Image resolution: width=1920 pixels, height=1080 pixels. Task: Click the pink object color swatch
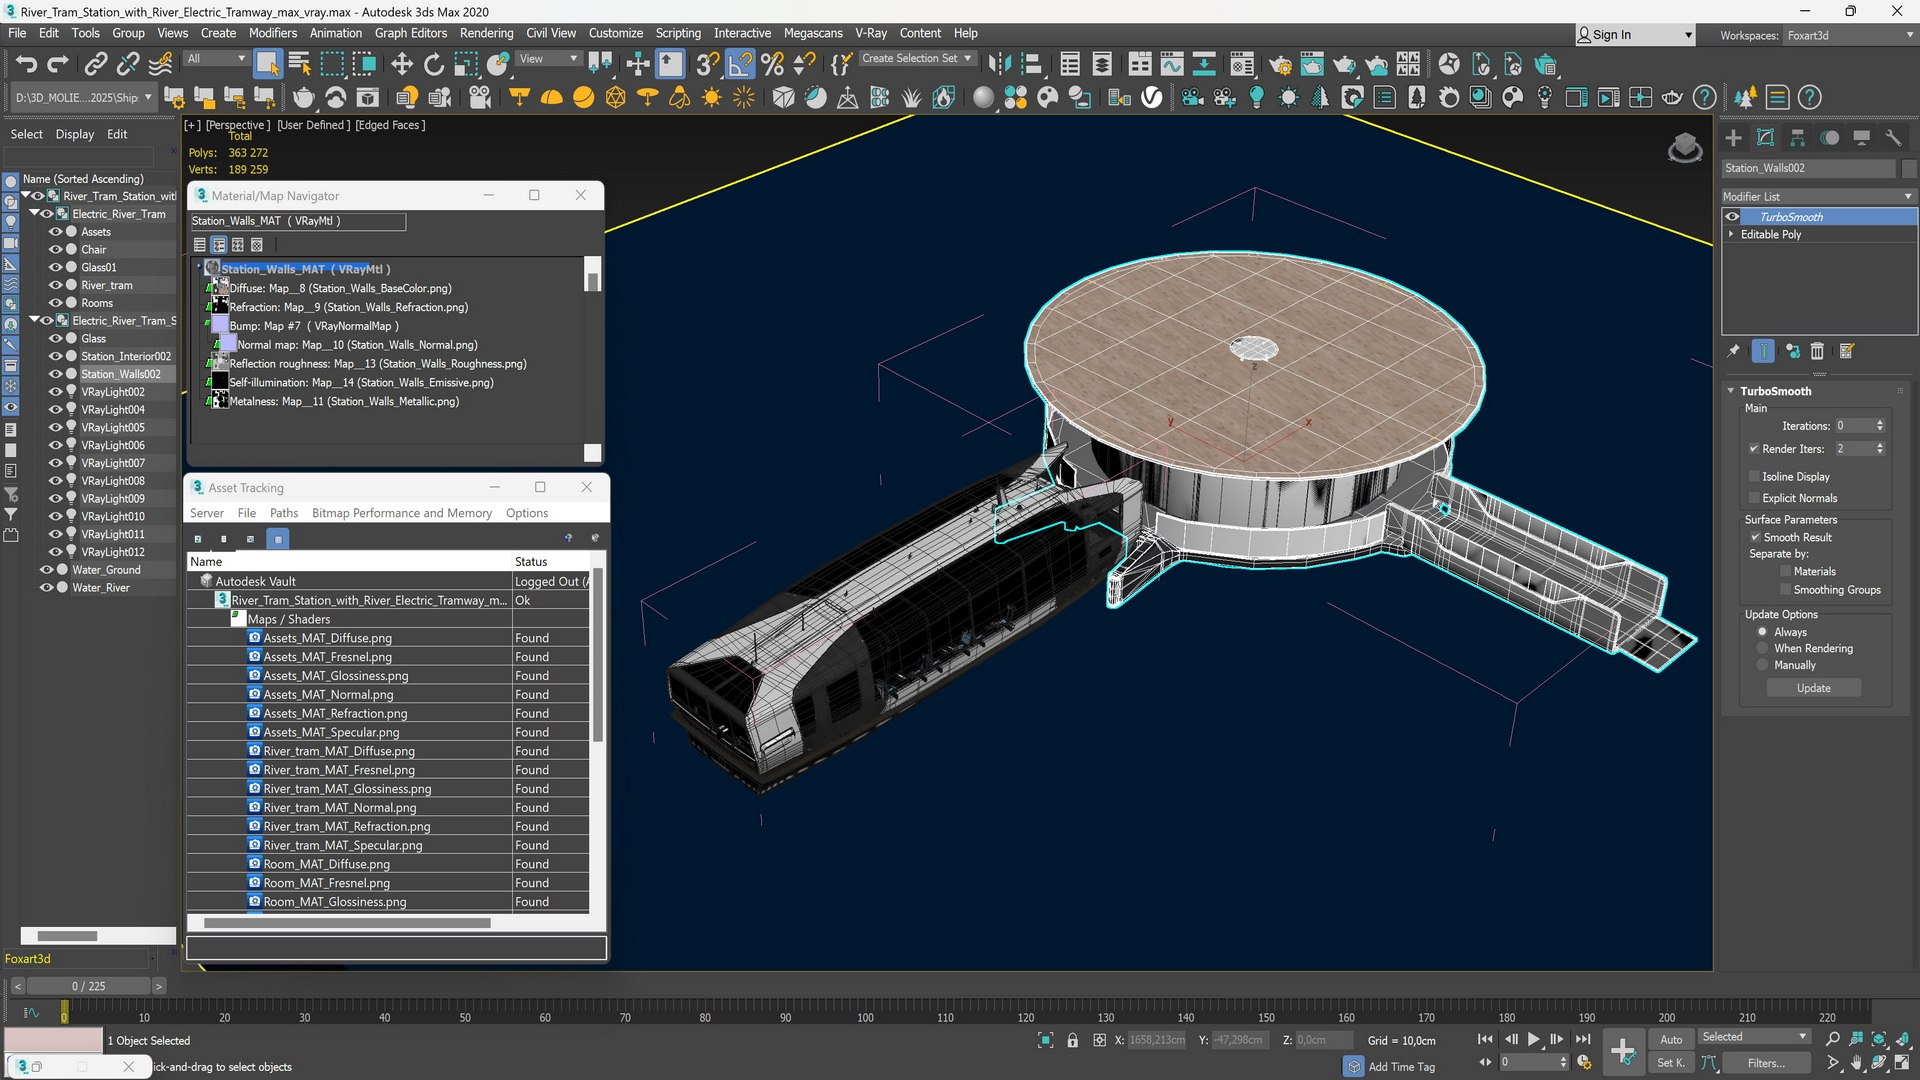pos(53,1041)
